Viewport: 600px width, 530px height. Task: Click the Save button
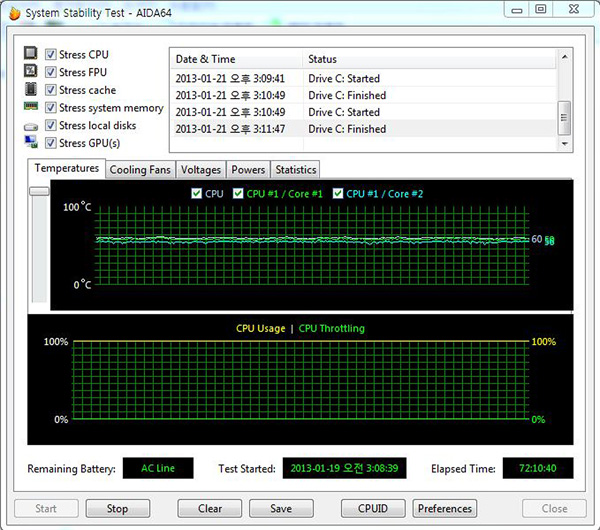pyautogui.click(x=281, y=509)
